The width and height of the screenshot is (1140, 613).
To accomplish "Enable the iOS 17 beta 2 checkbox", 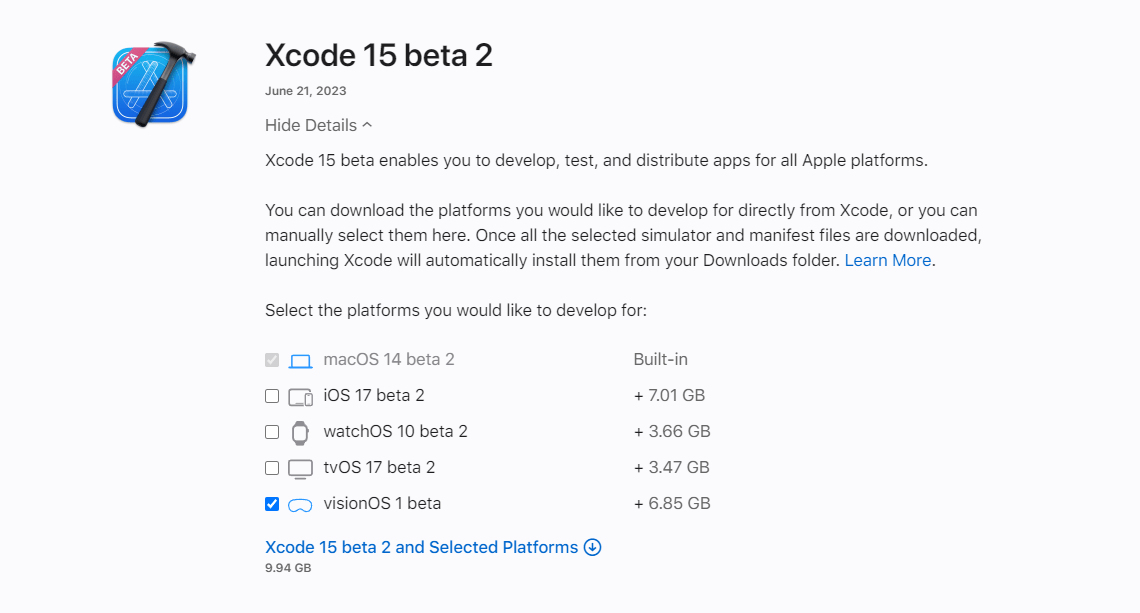I will pos(272,396).
